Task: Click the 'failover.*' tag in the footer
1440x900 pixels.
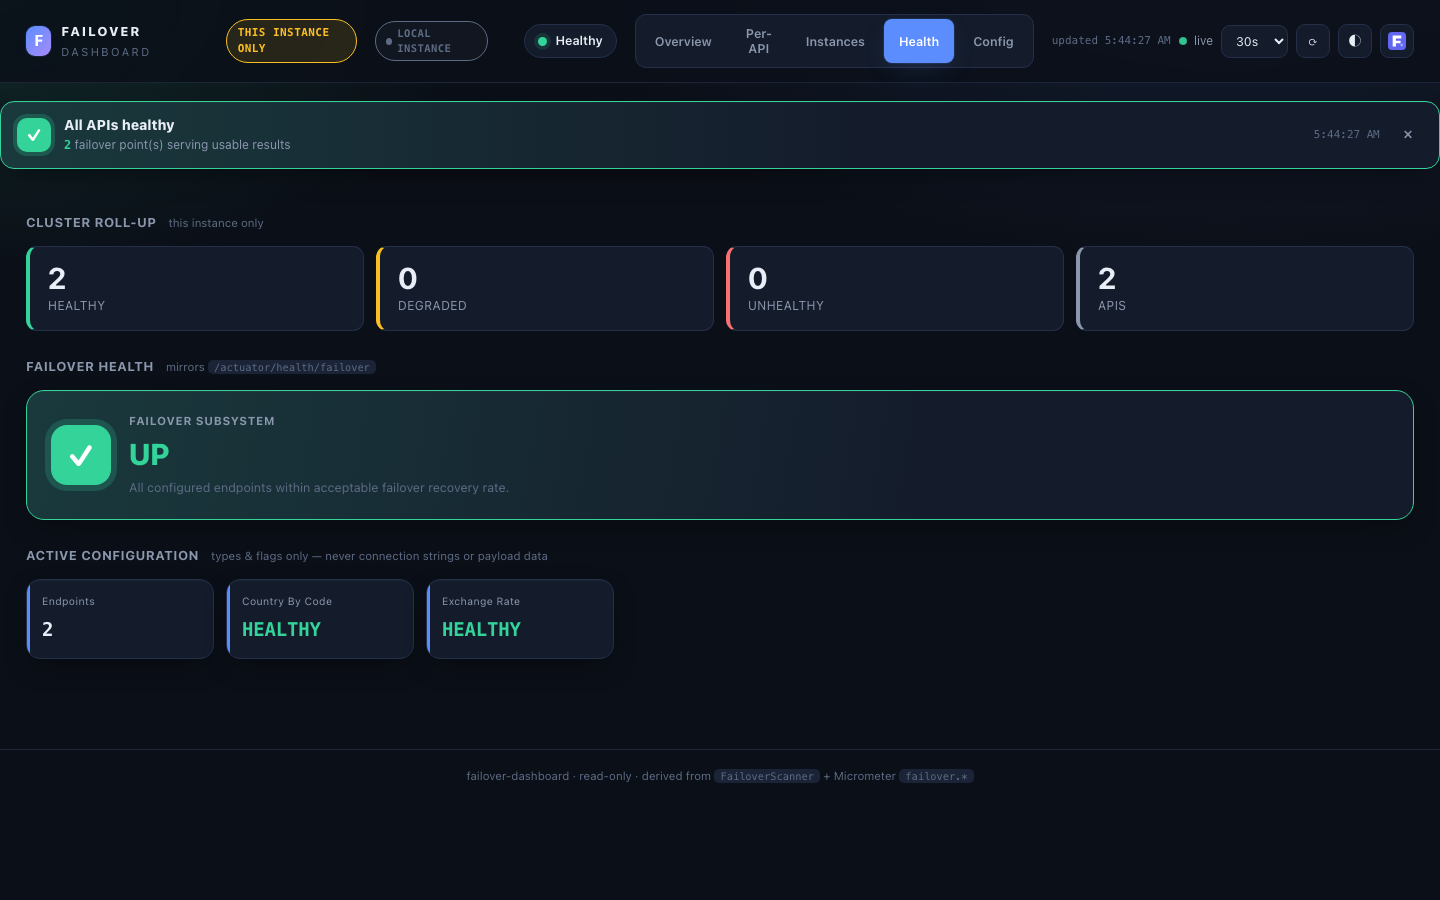Action: point(936,776)
